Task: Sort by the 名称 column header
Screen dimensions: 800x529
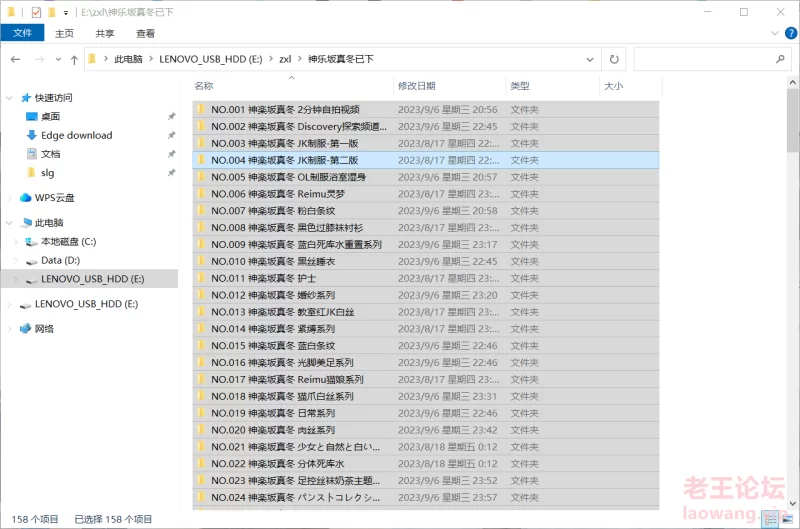Action: pyautogui.click(x=293, y=86)
